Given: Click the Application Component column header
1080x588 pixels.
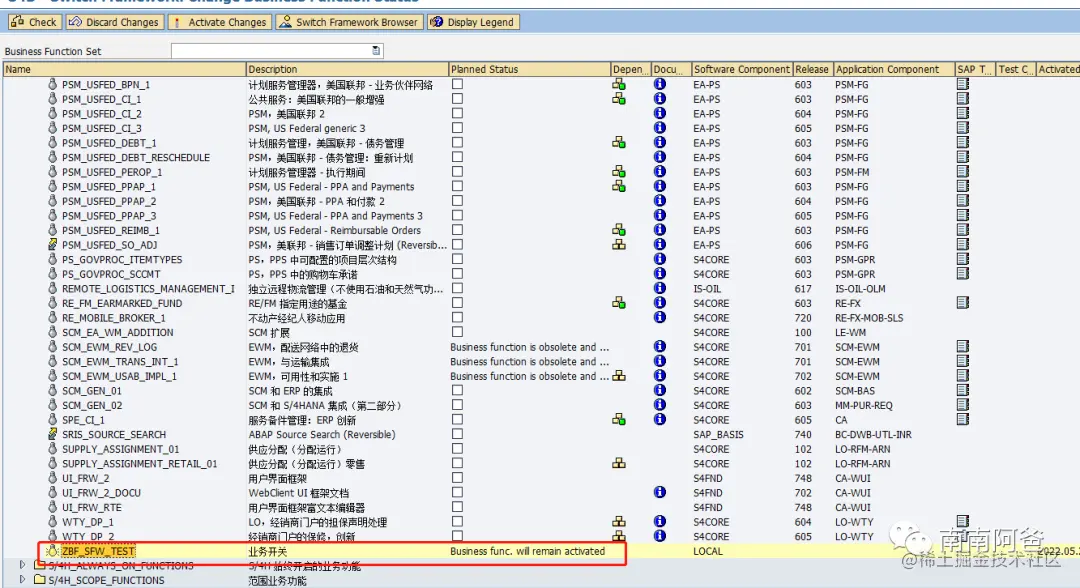Looking at the screenshot, I should pyautogui.click(x=893, y=69).
